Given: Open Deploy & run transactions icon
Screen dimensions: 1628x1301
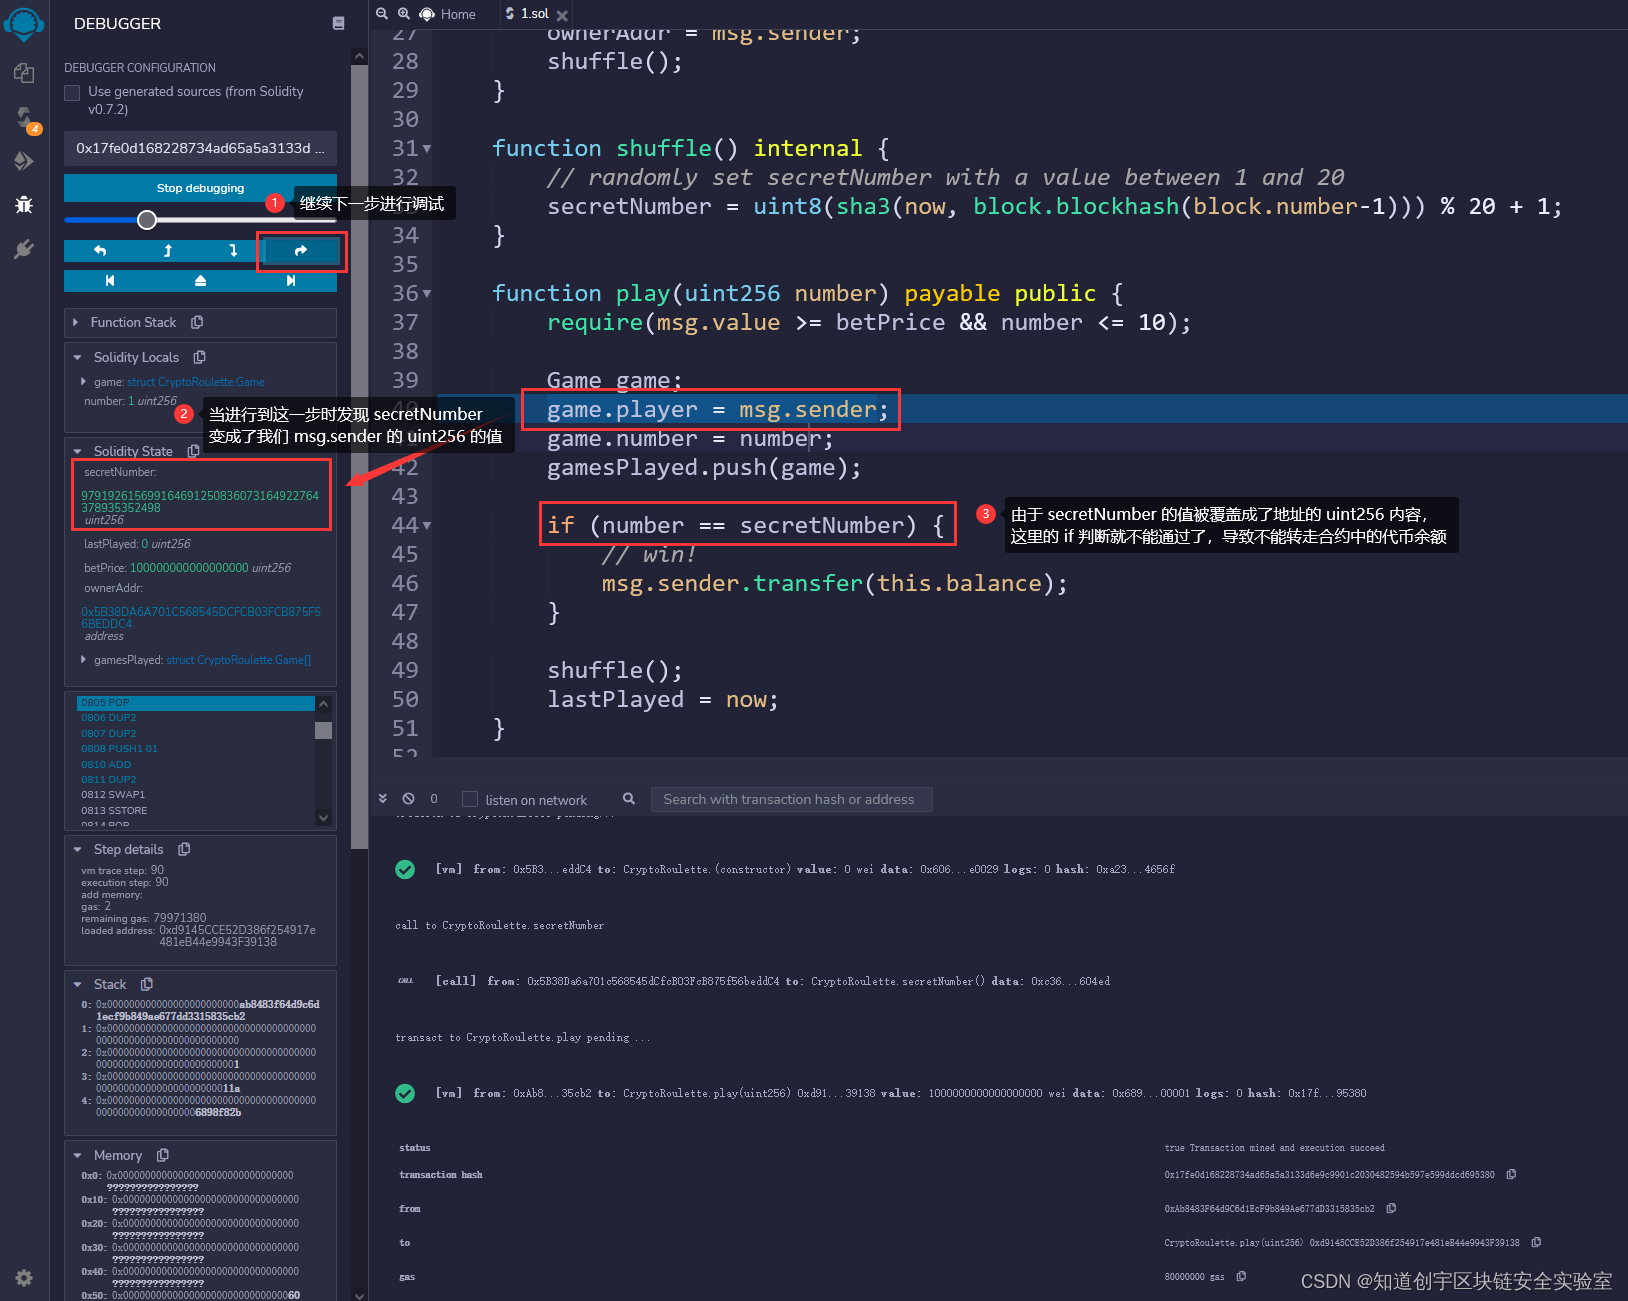Looking at the screenshot, I should [24, 161].
